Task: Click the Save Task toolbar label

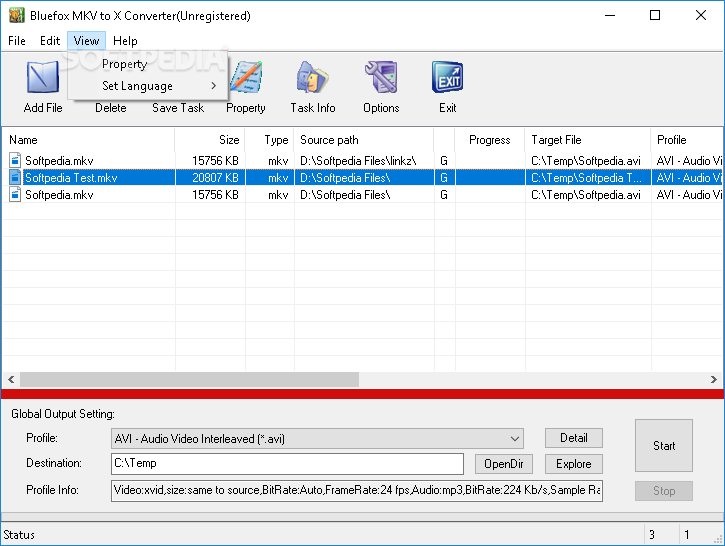Action: point(178,108)
